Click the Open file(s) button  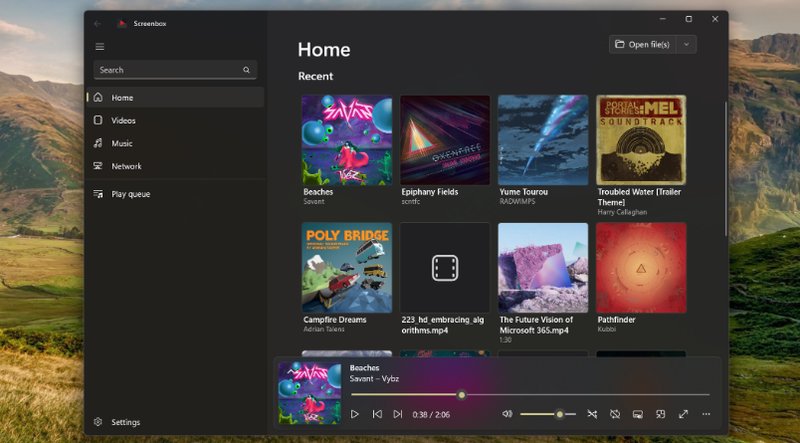coord(642,44)
